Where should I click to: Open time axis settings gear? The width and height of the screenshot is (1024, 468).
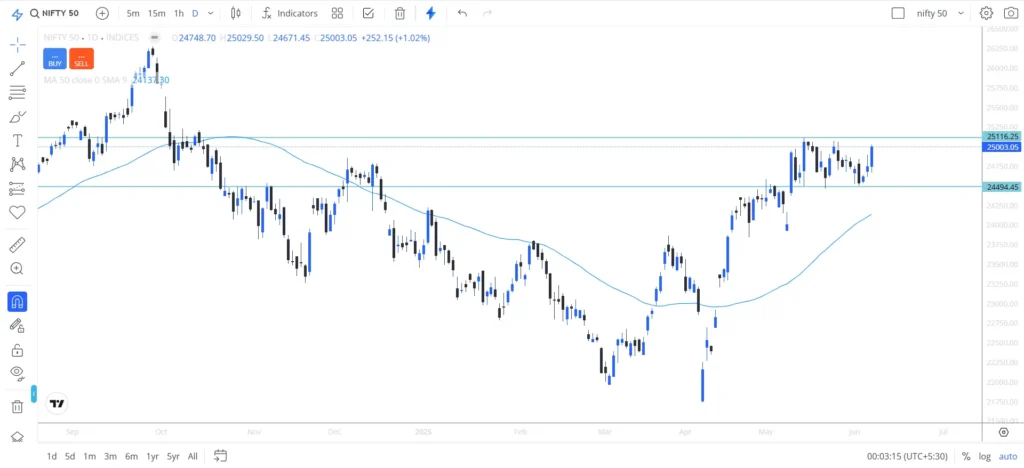pos(1004,432)
